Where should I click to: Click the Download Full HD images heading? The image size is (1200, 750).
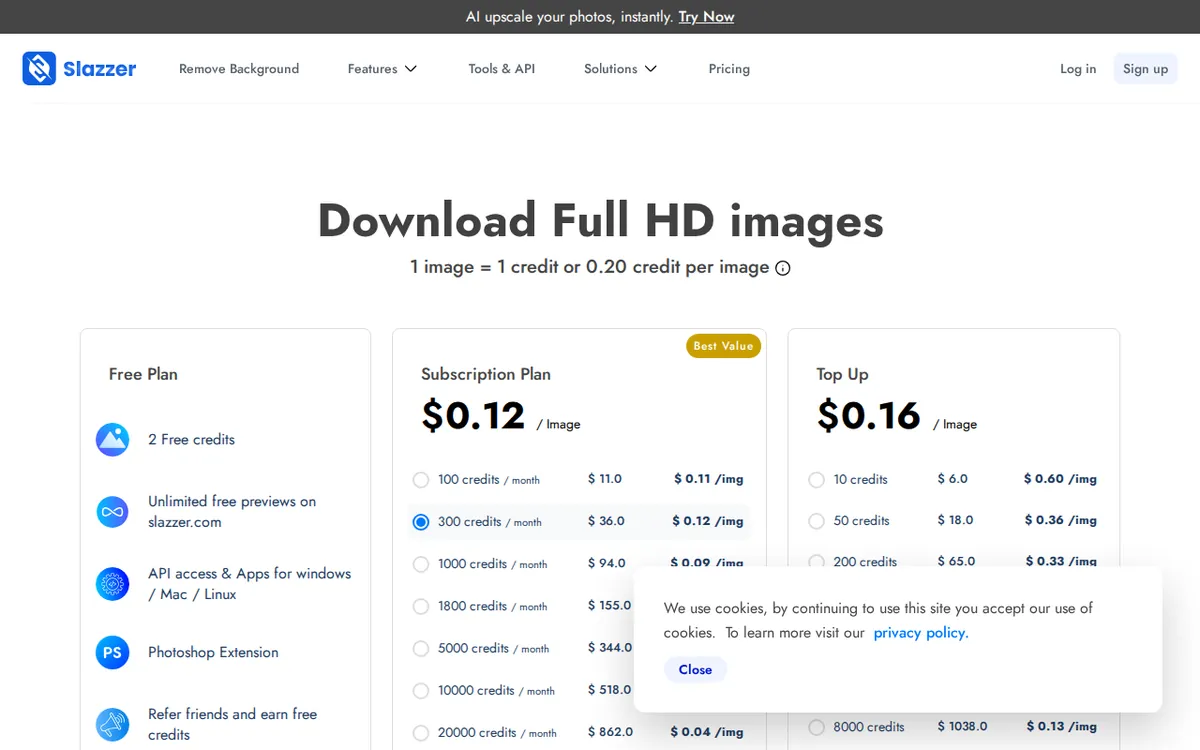coord(600,220)
